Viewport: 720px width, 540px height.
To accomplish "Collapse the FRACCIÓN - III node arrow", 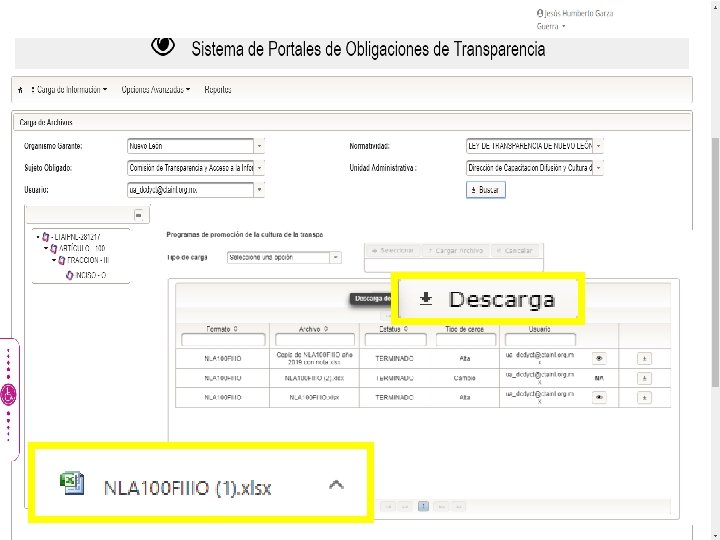I will 54,260.
